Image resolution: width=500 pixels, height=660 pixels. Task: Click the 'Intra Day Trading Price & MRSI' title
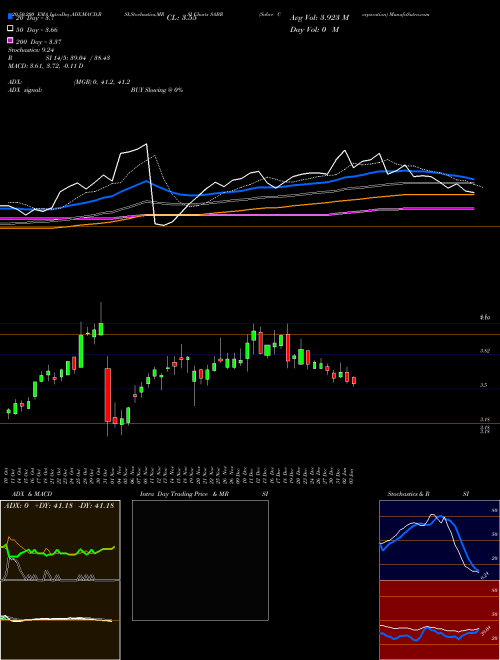(204, 494)
